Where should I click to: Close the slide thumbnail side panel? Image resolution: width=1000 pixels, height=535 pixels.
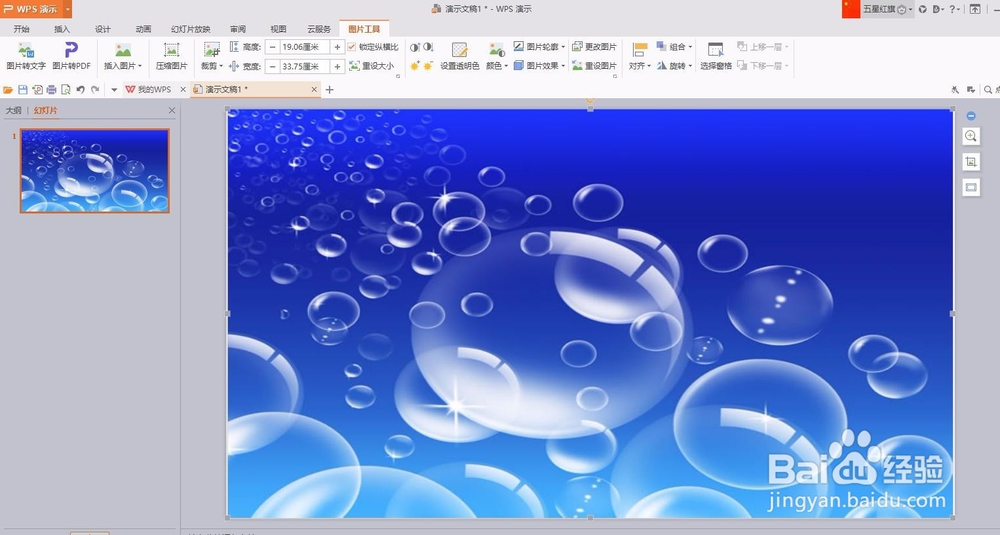tap(172, 110)
